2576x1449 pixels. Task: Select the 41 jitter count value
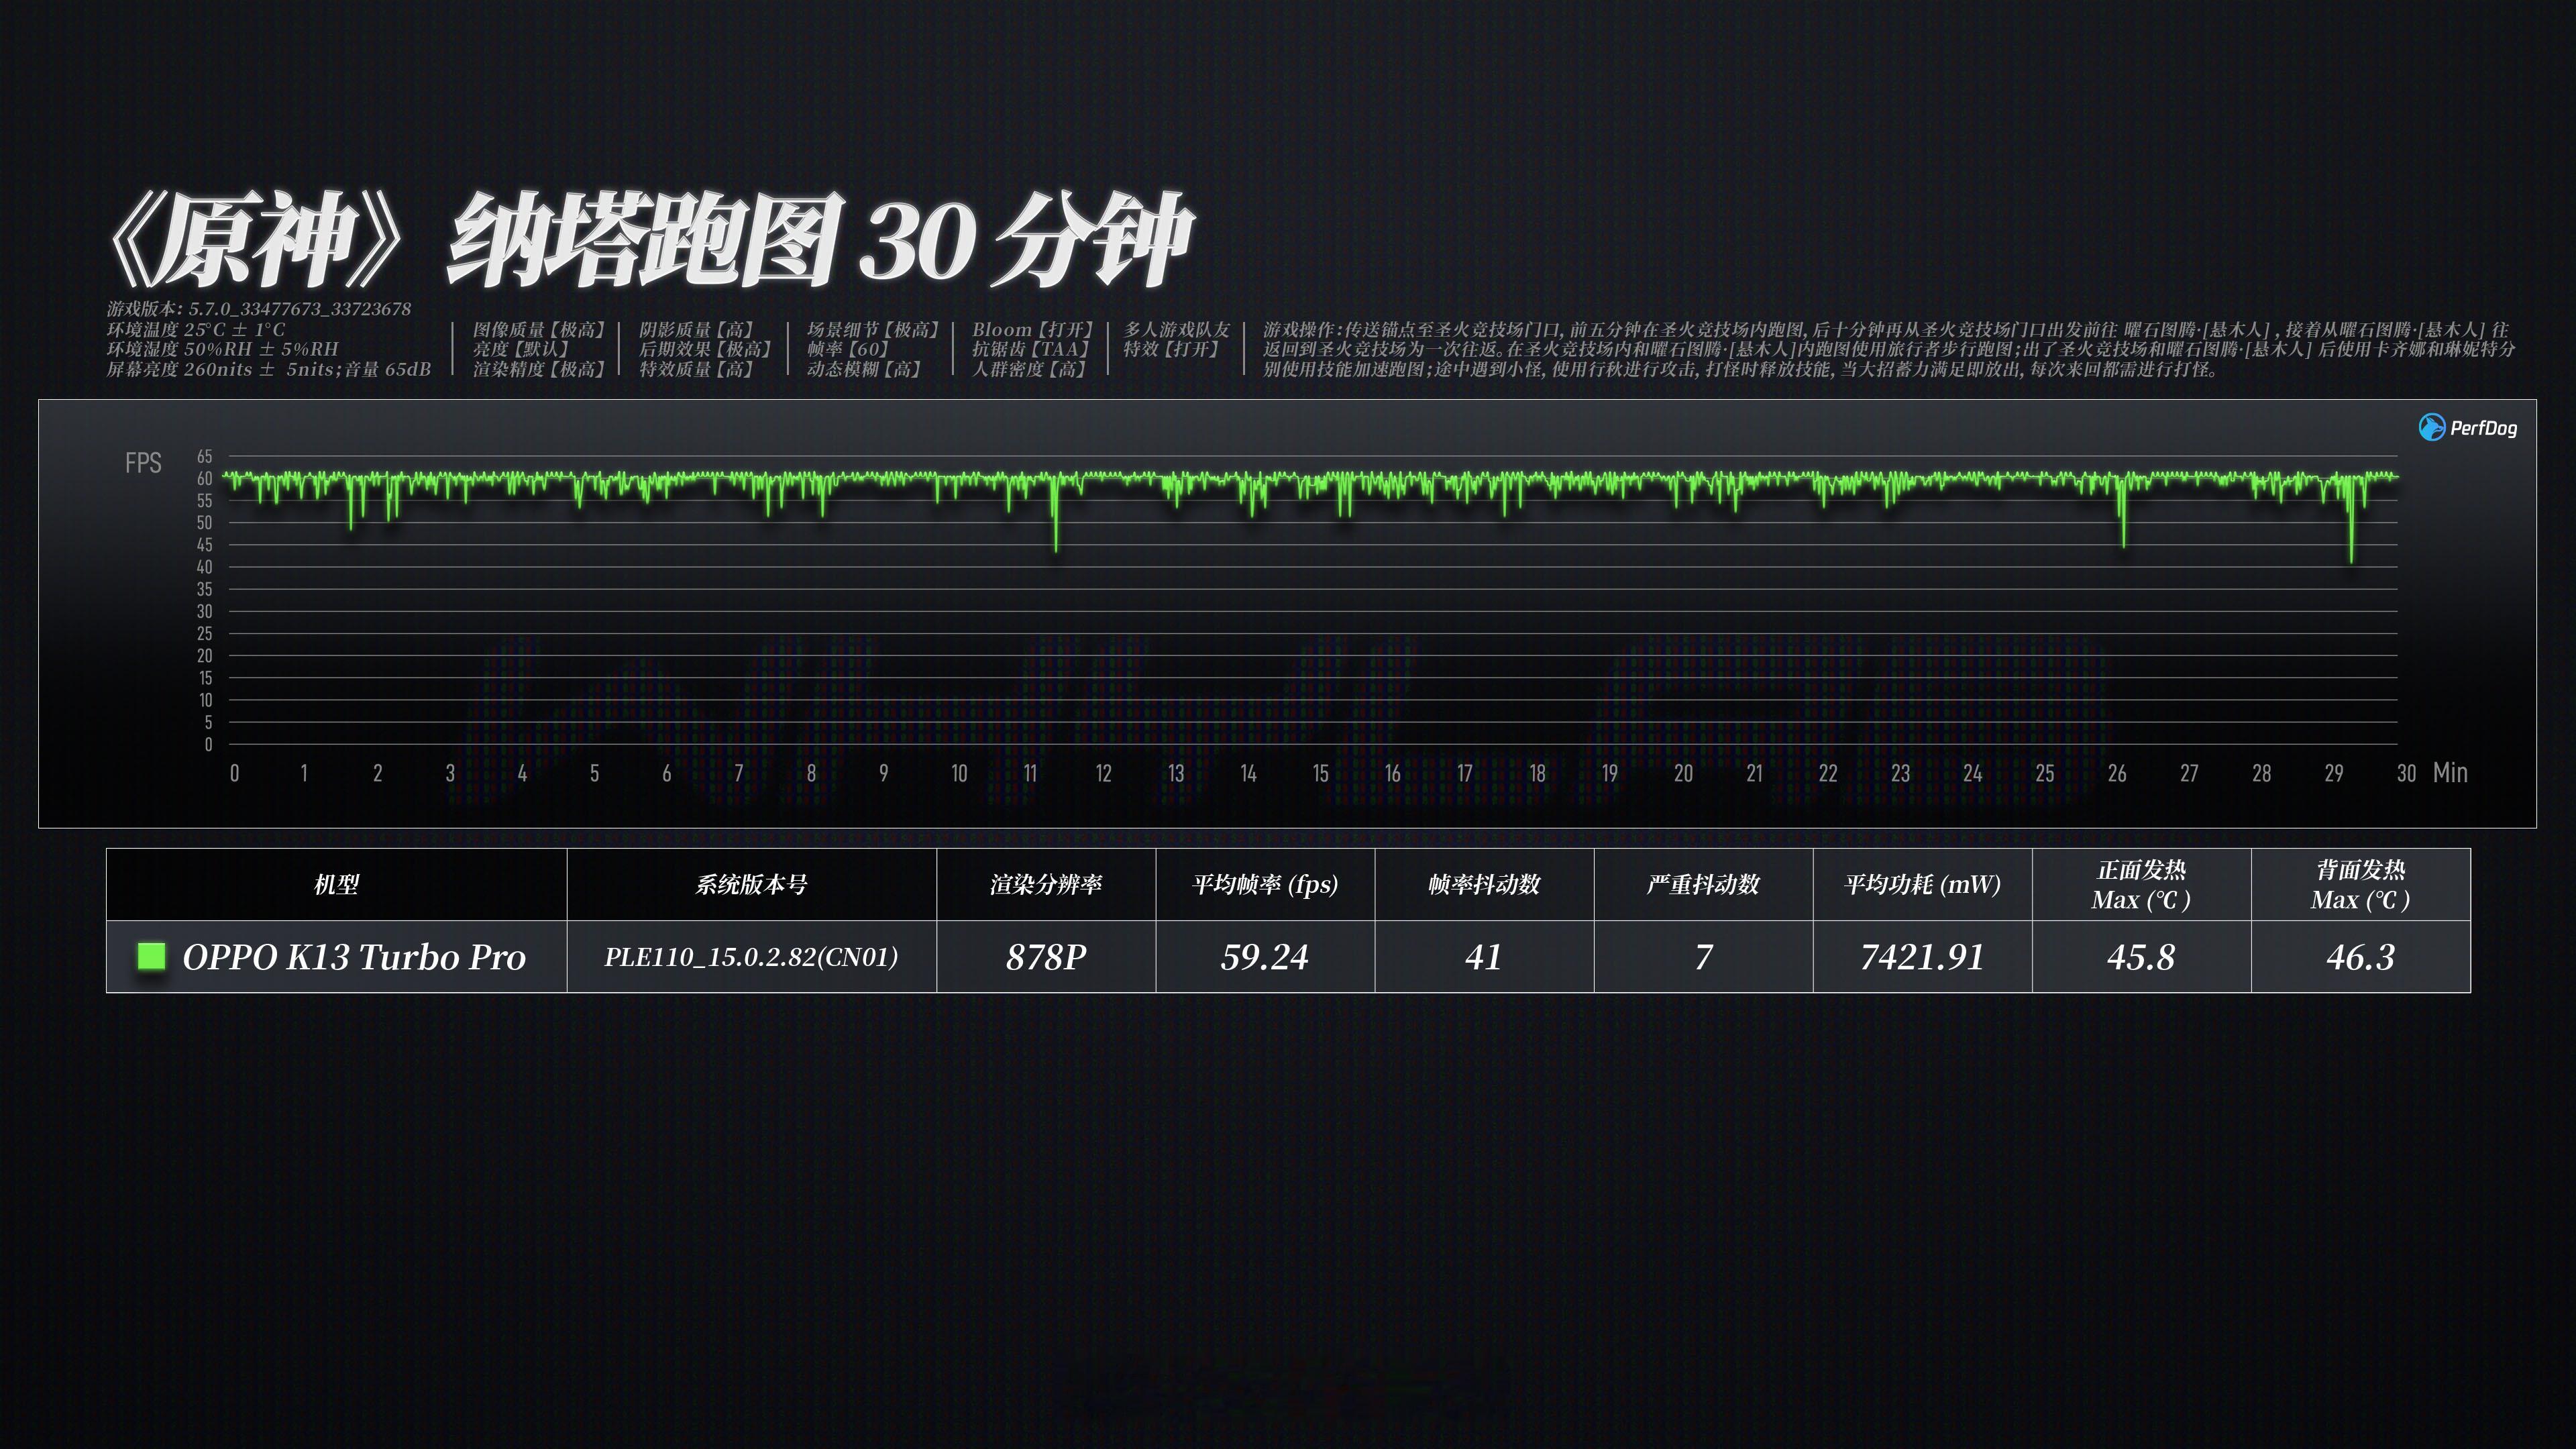pyautogui.click(x=1484, y=957)
